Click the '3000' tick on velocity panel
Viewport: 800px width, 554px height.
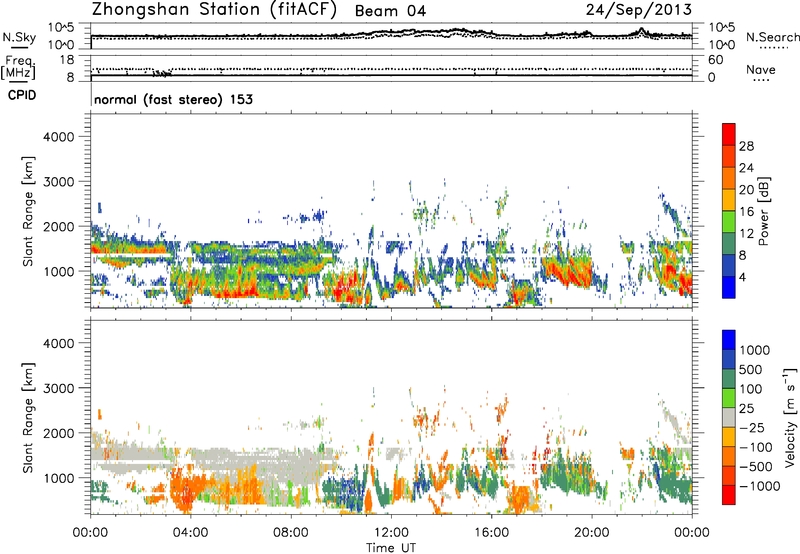(59, 388)
